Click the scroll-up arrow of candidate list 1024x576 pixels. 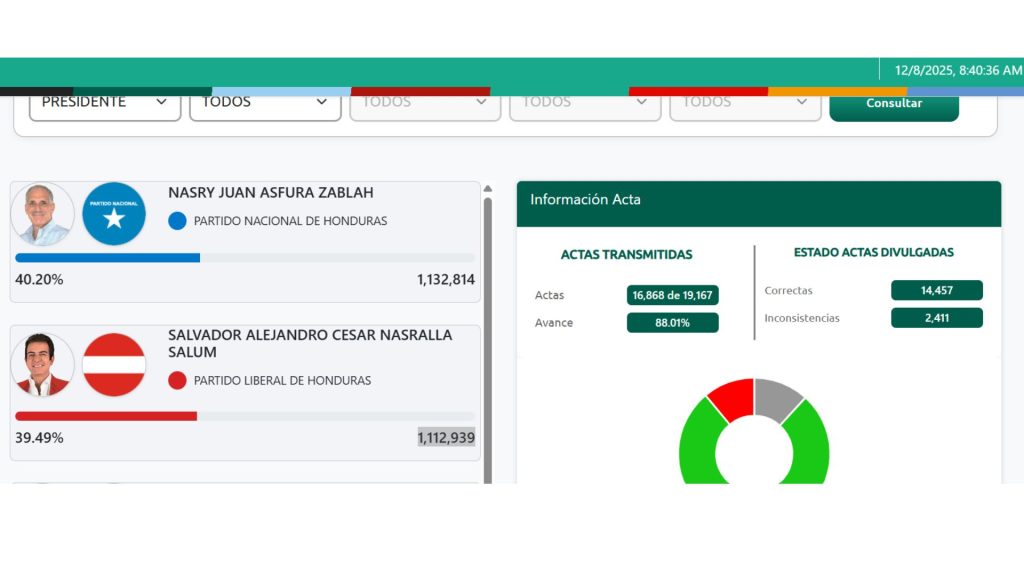[488, 188]
